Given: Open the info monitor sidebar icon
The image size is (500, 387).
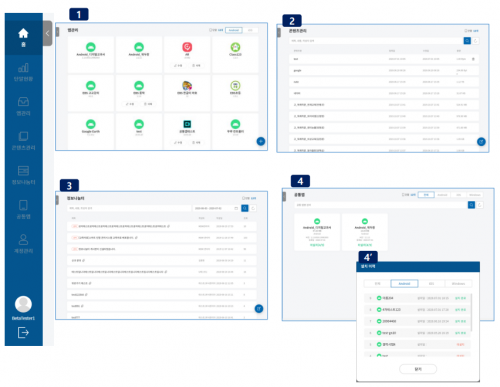Looking at the screenshot, I should [x=23, y=175].
